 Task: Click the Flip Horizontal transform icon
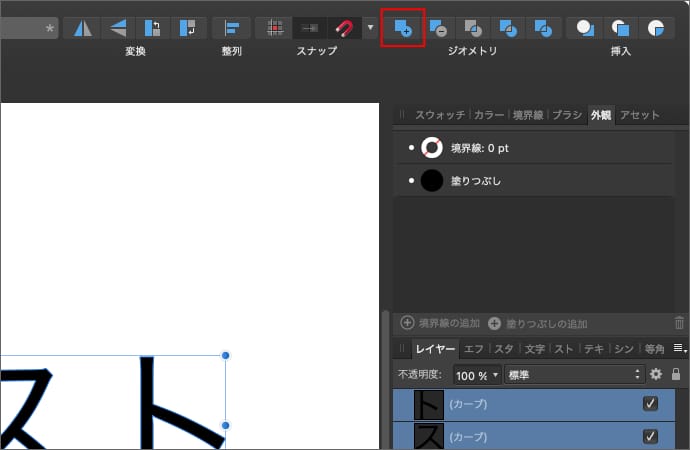tap(82, 27)
